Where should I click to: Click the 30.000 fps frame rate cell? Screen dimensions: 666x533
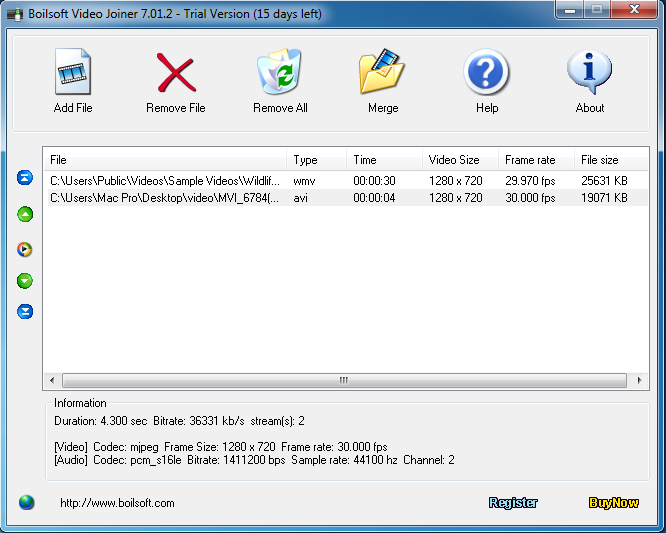[530, 198]
